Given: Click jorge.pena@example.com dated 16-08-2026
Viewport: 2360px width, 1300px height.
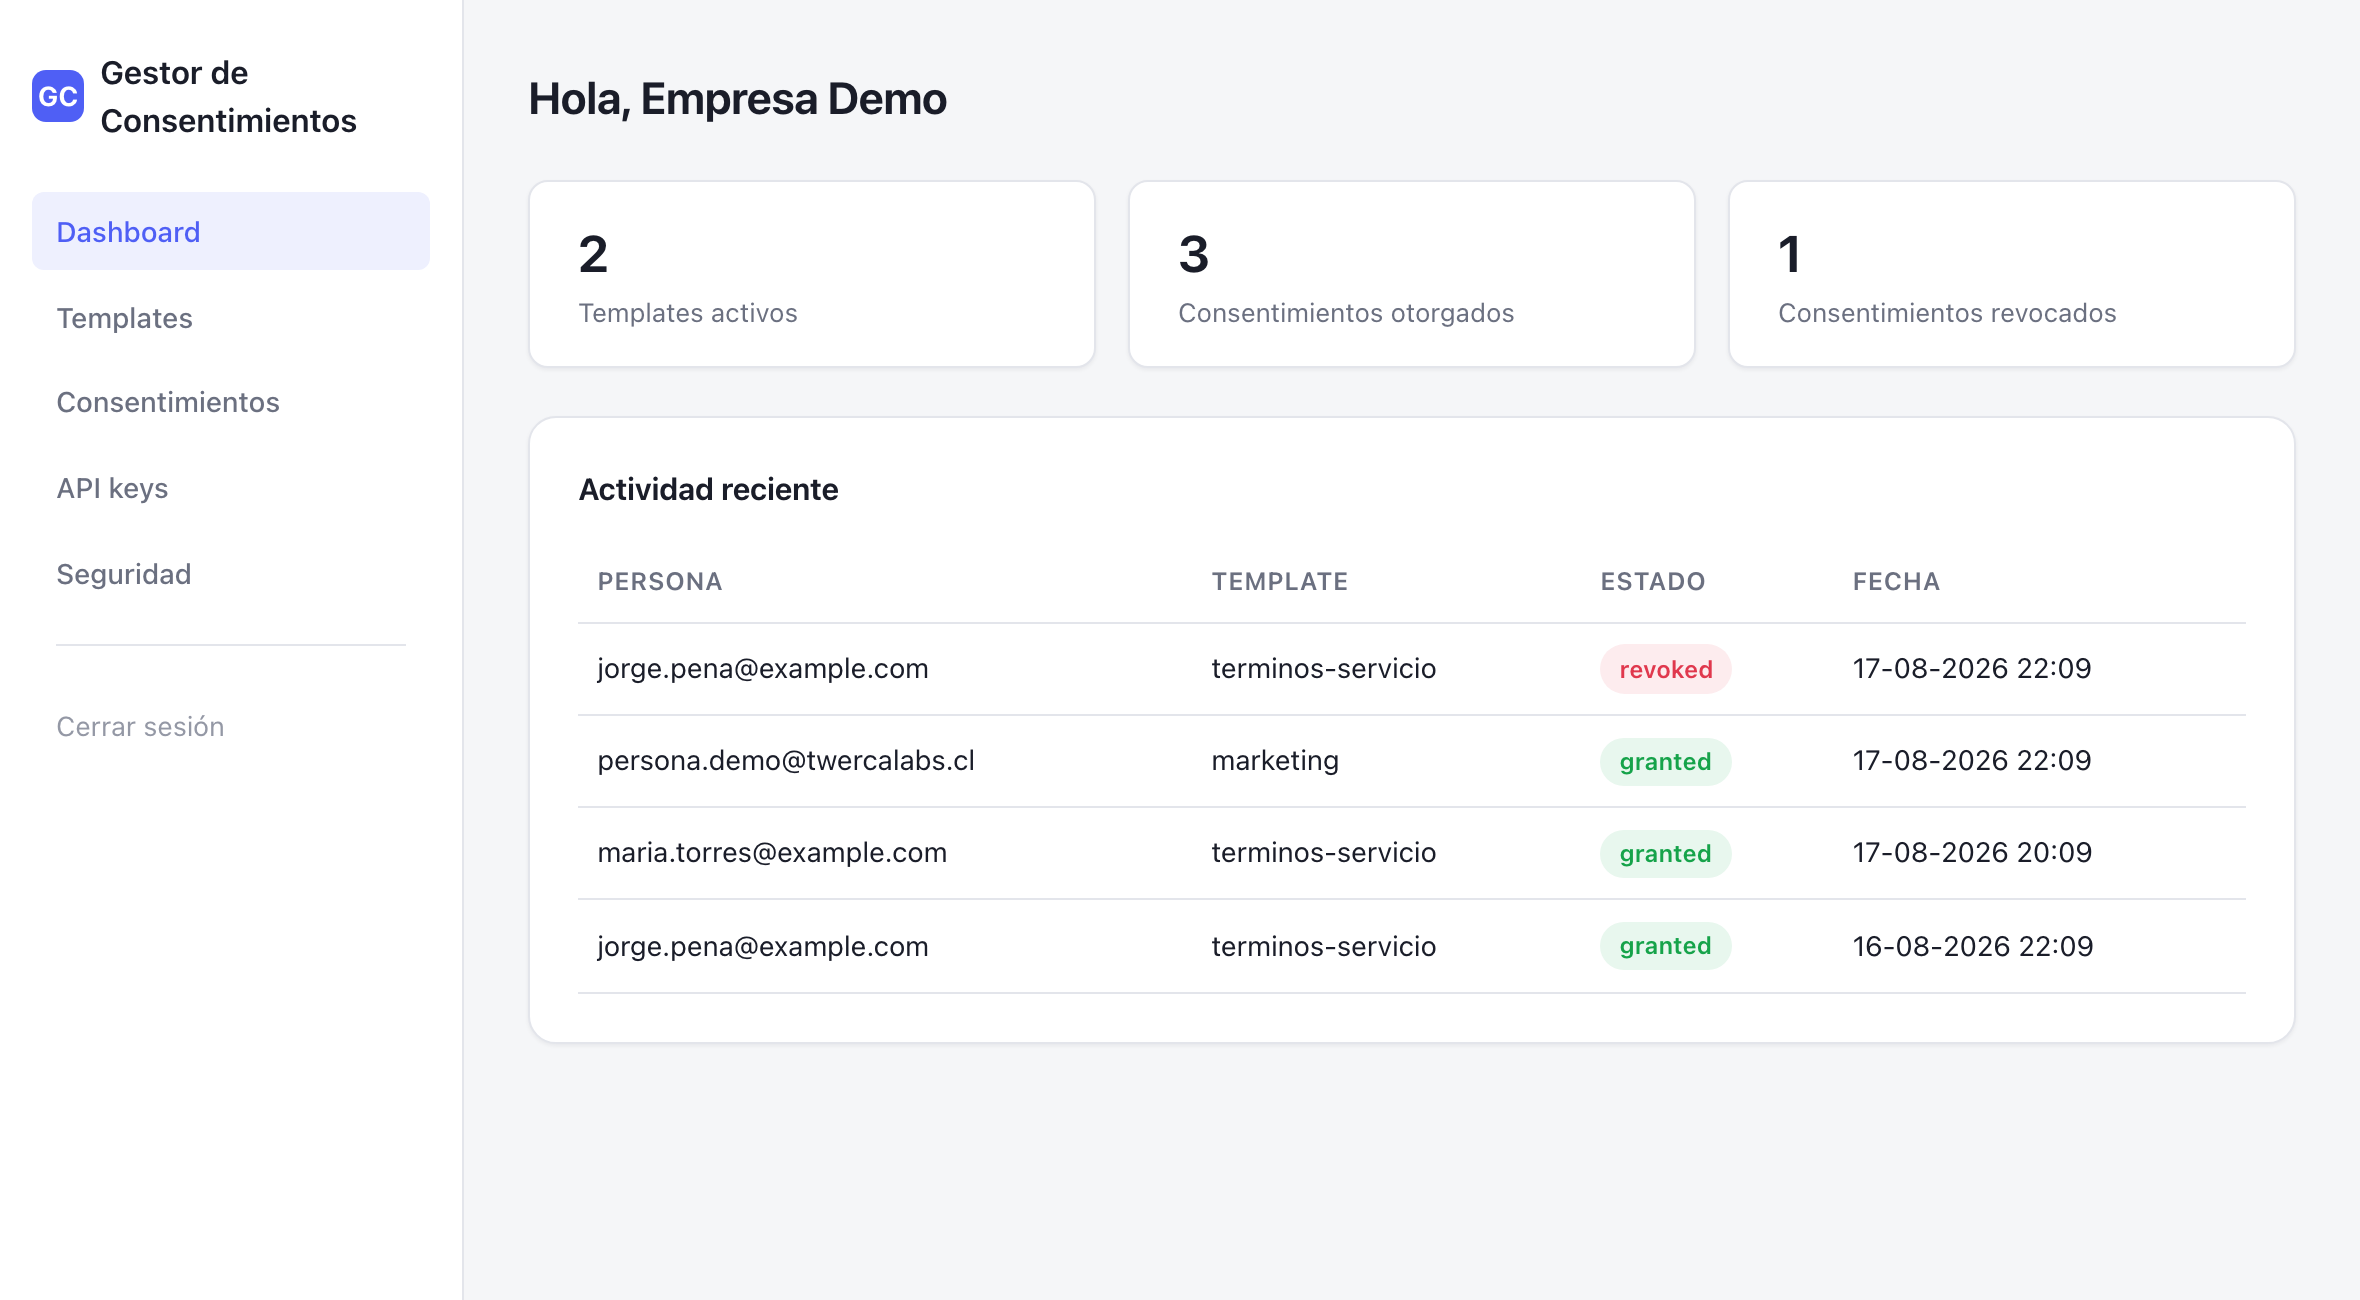Looking at the screenshot, I should (763, 946).
